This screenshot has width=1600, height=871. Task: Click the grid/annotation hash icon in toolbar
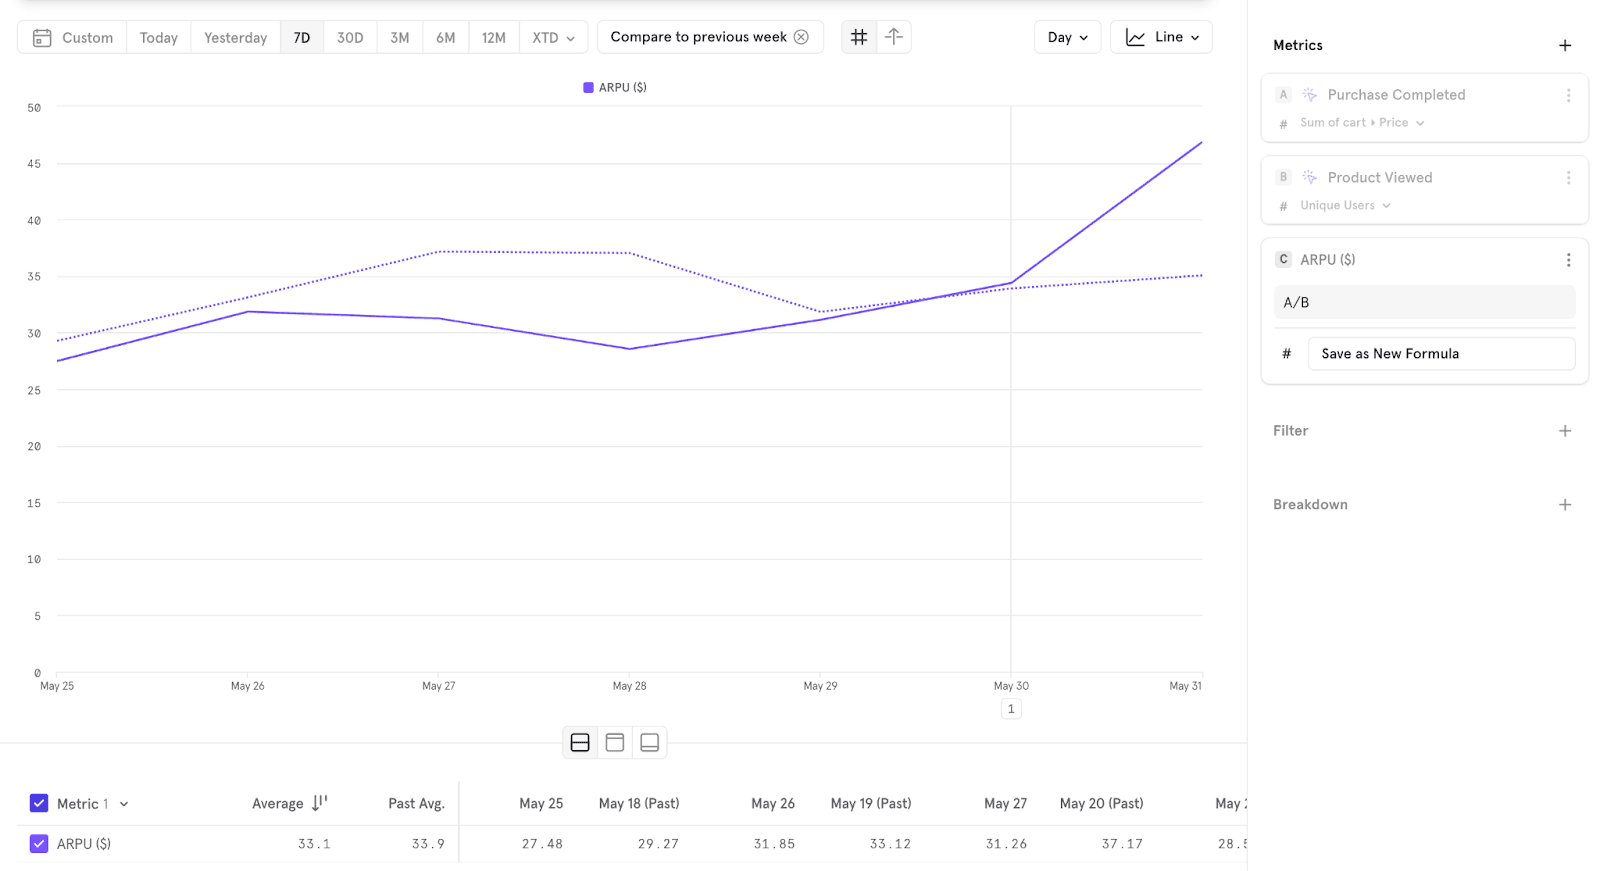[x=858, y=37]
